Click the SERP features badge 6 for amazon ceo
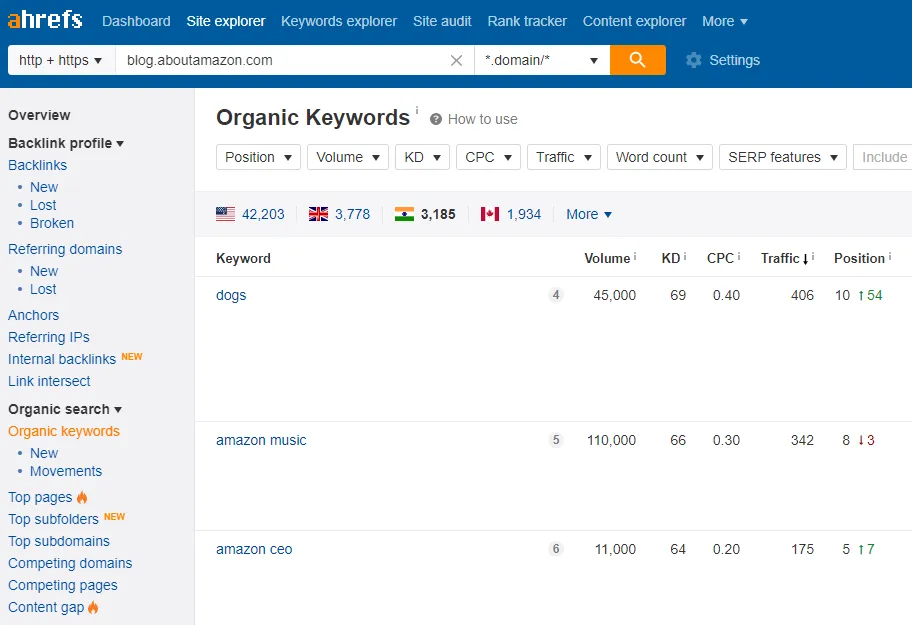 [x=556, y=549]
